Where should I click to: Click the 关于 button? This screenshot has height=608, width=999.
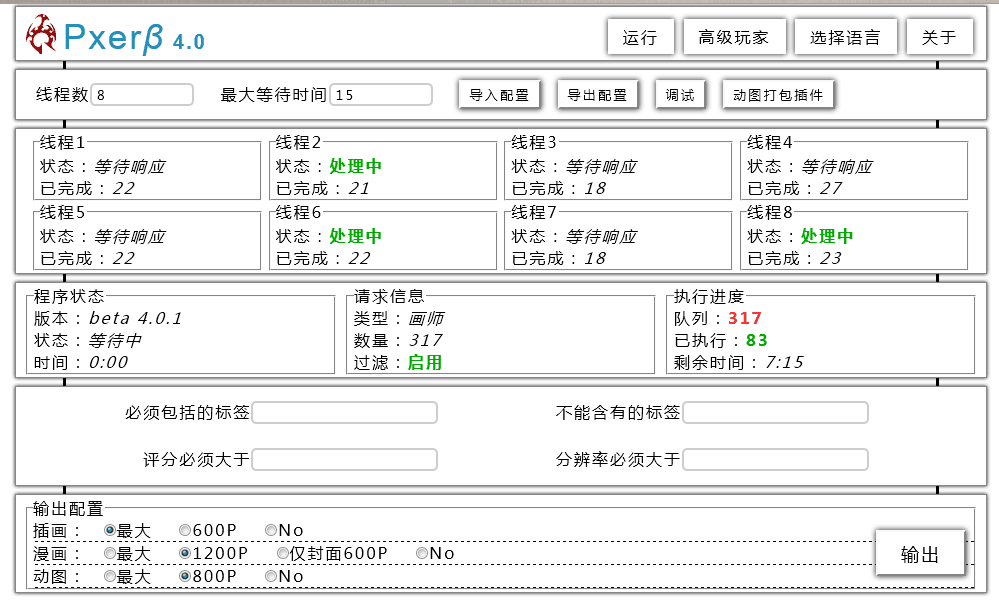pos(939,38)
